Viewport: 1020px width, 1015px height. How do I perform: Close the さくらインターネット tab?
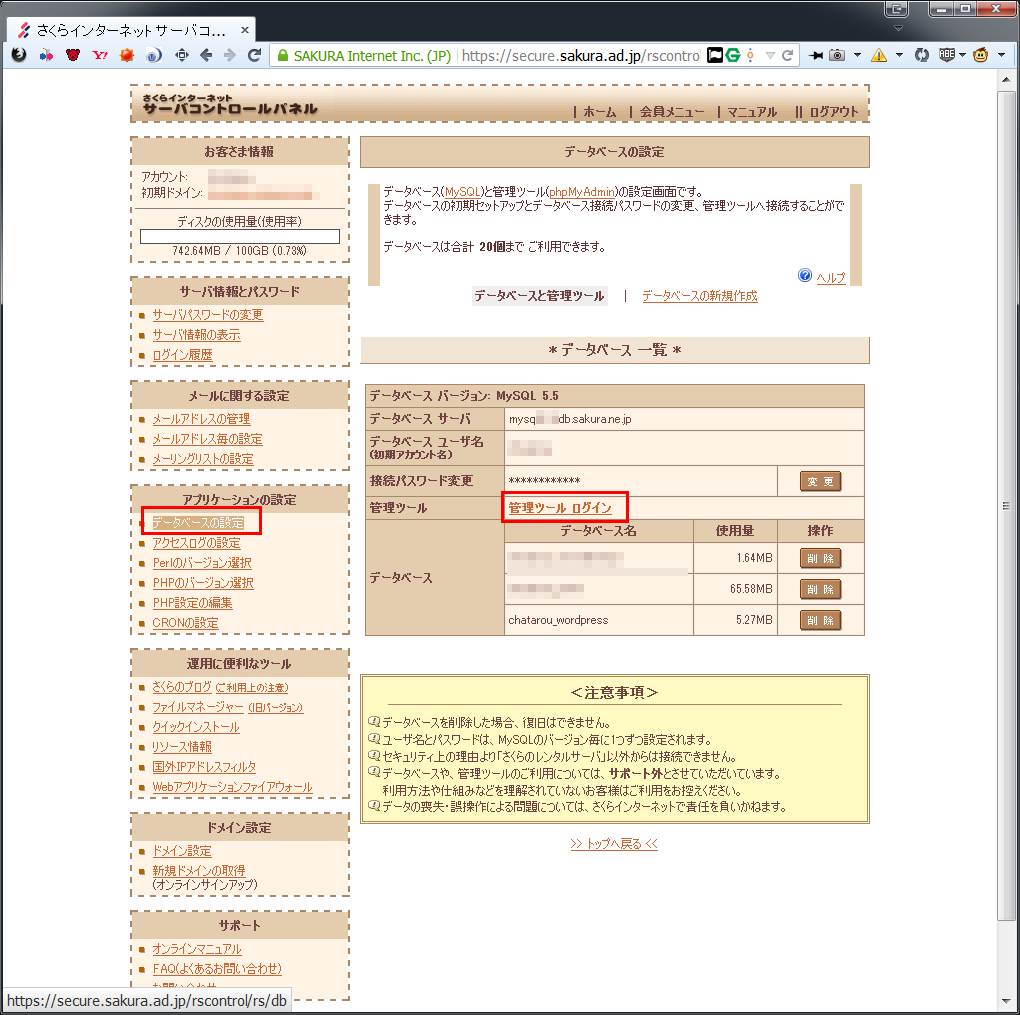[245, 30]
